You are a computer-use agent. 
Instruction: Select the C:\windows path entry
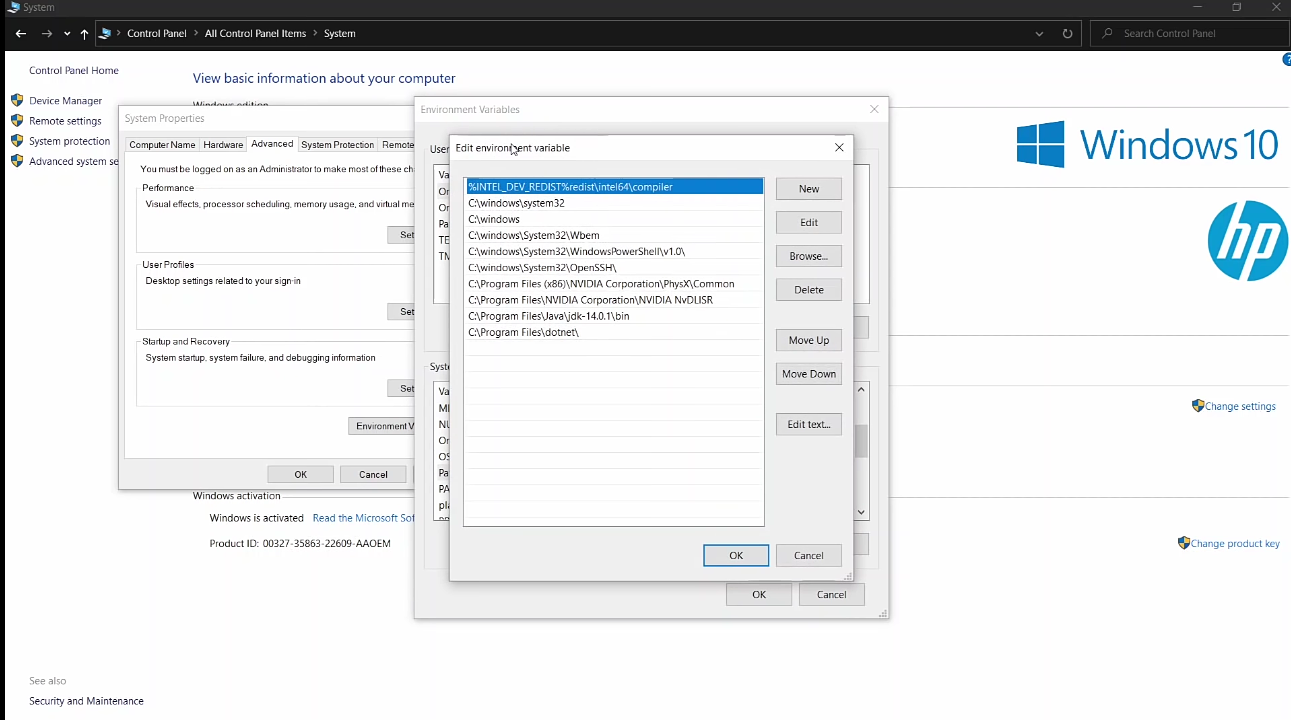[614, 219]
